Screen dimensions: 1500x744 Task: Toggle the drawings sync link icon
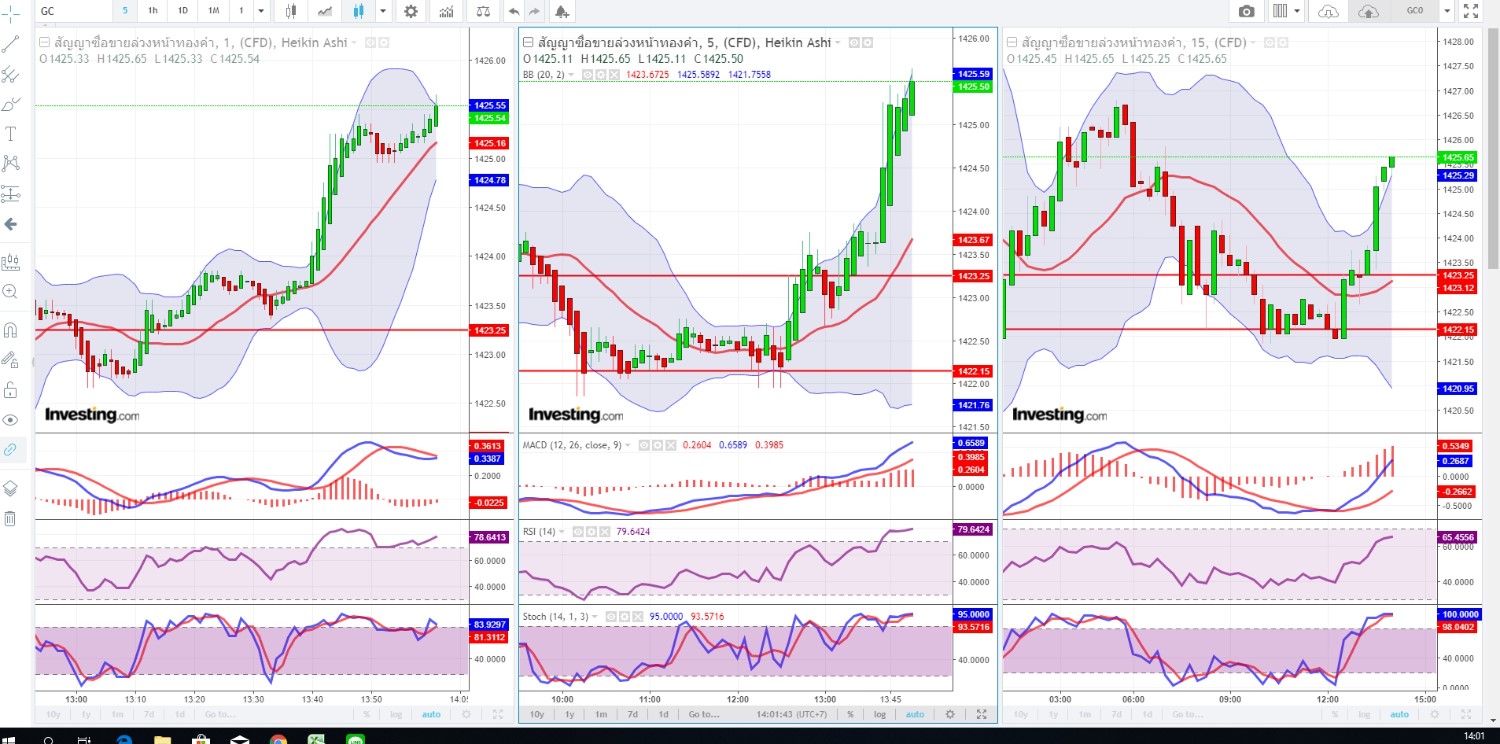click(x=11, y=450)
